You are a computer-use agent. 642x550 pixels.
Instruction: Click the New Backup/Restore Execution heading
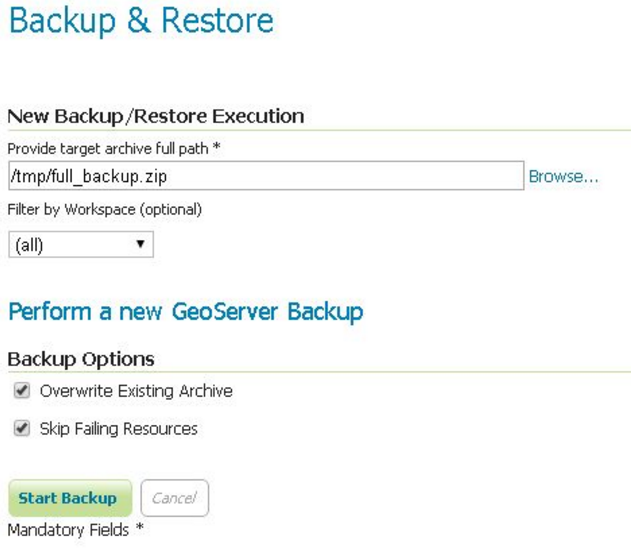point(155,116)
